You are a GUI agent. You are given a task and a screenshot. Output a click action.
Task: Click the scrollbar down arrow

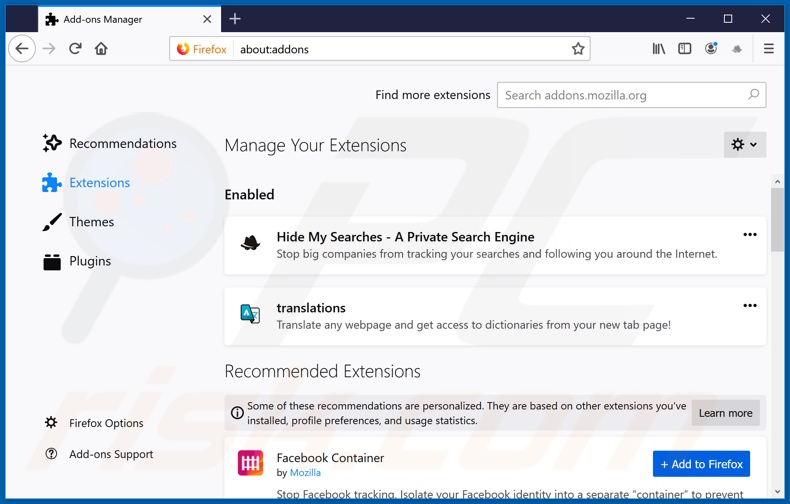(777, 491)
